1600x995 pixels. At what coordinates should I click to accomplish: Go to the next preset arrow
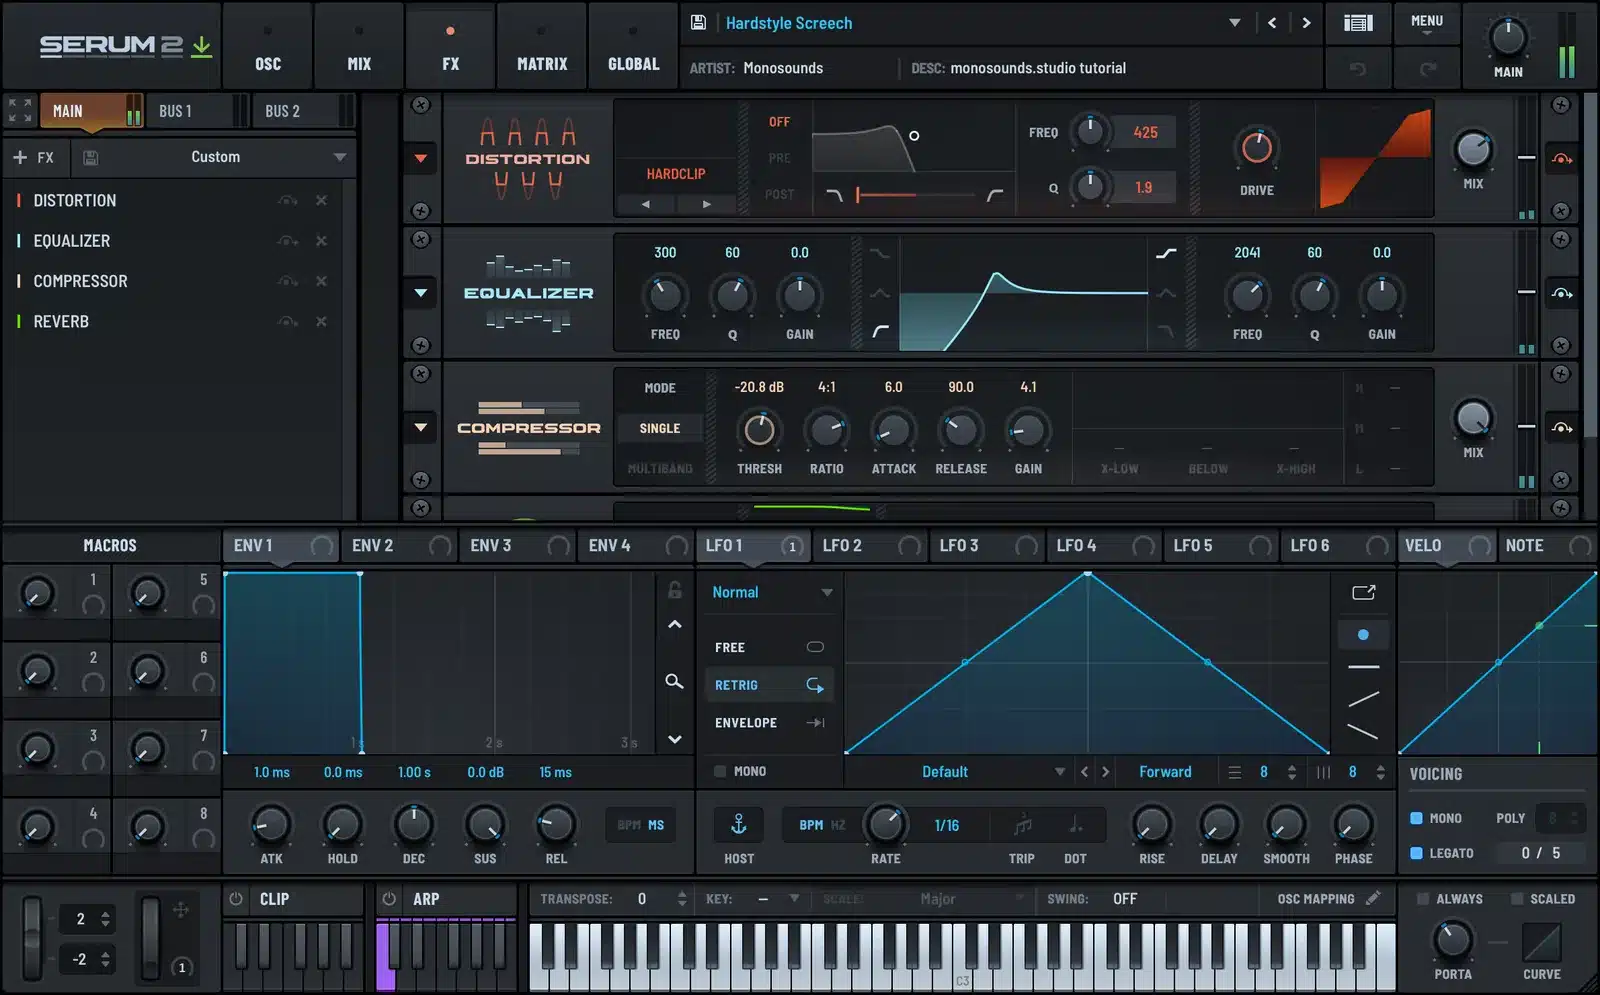[x=1306, y=23]
